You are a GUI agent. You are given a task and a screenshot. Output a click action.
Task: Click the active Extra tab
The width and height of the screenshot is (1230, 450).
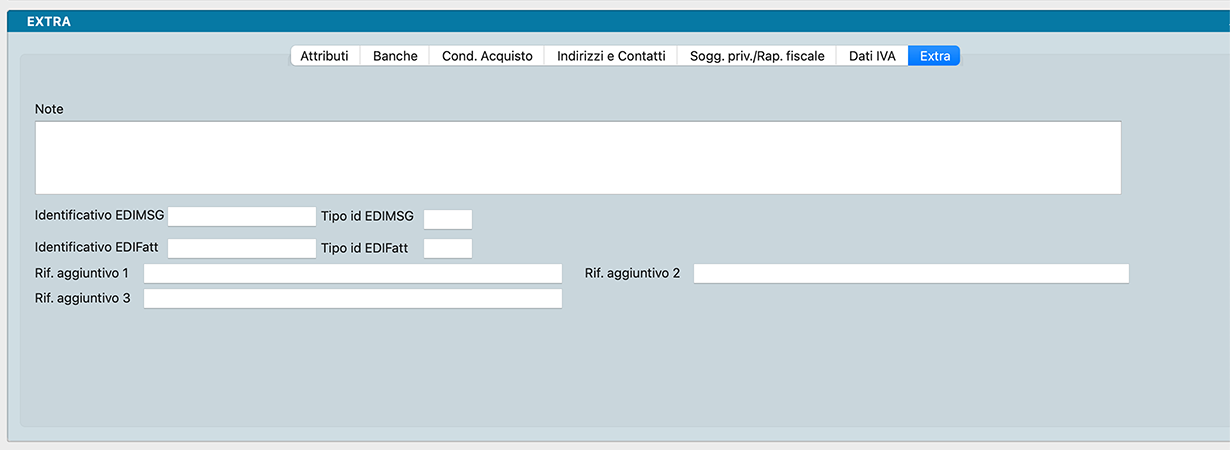(934, 57)
